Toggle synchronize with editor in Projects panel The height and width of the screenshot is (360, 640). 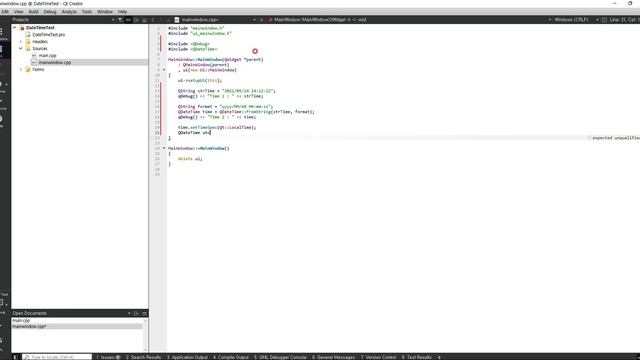pyautogui.click(x=128, y=20)
